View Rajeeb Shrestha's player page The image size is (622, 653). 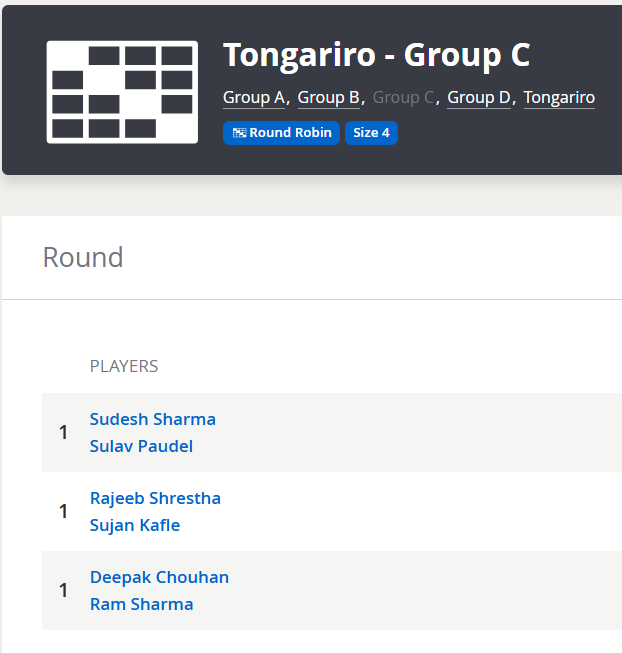point(155,498)
